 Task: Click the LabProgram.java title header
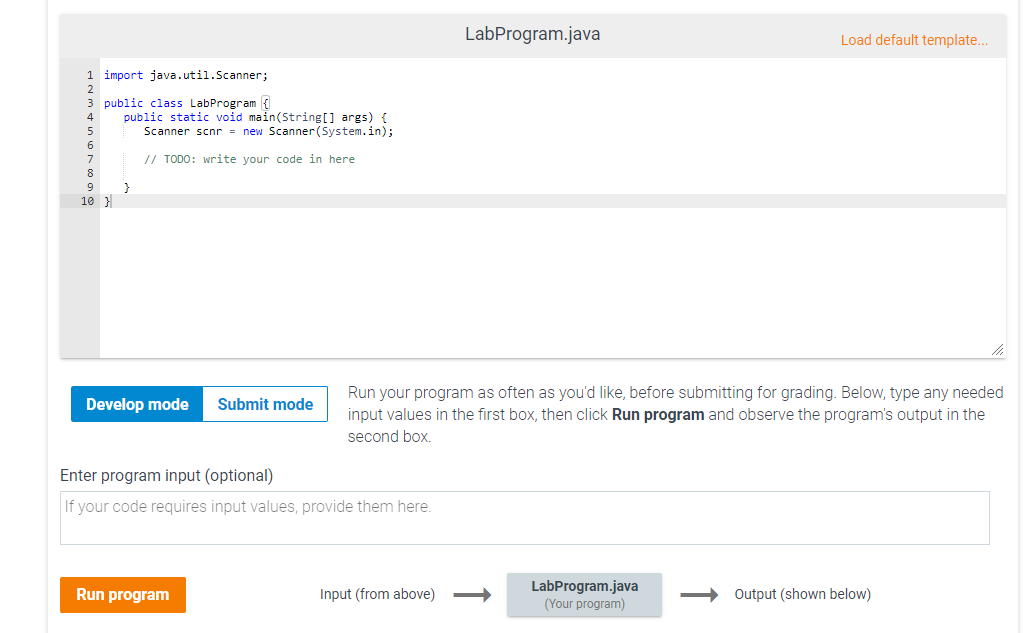pos(532,34)
